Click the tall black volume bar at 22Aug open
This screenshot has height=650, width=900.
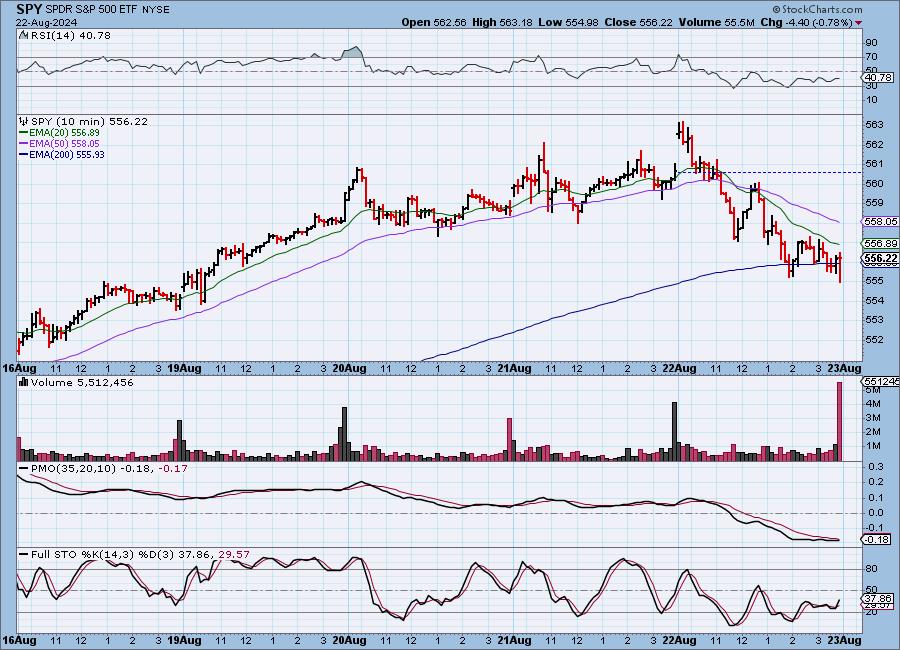674,432
